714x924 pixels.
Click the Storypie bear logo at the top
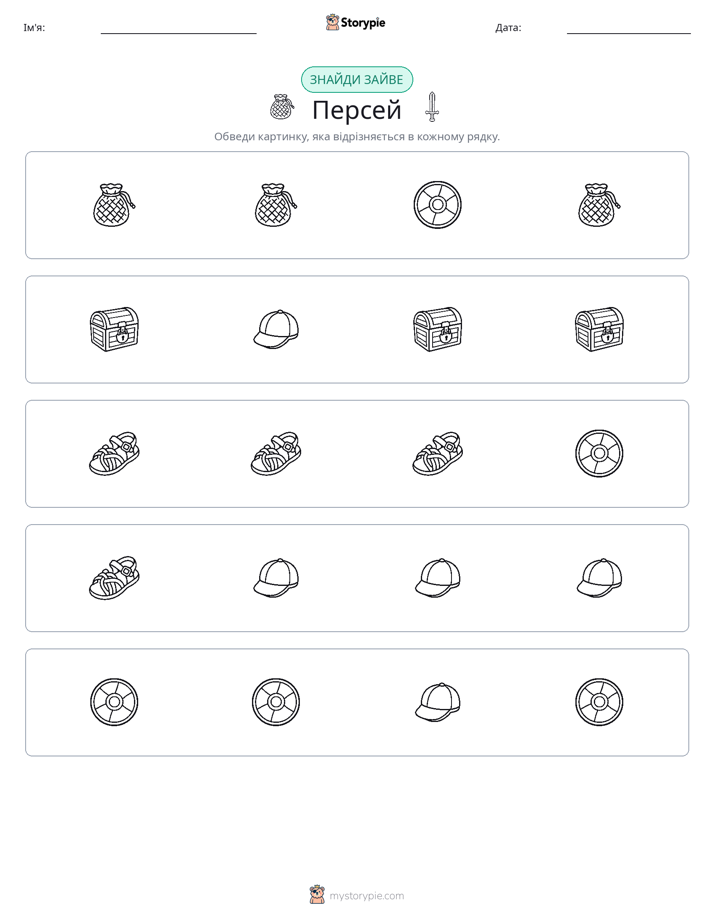click(x=332, y=22)
